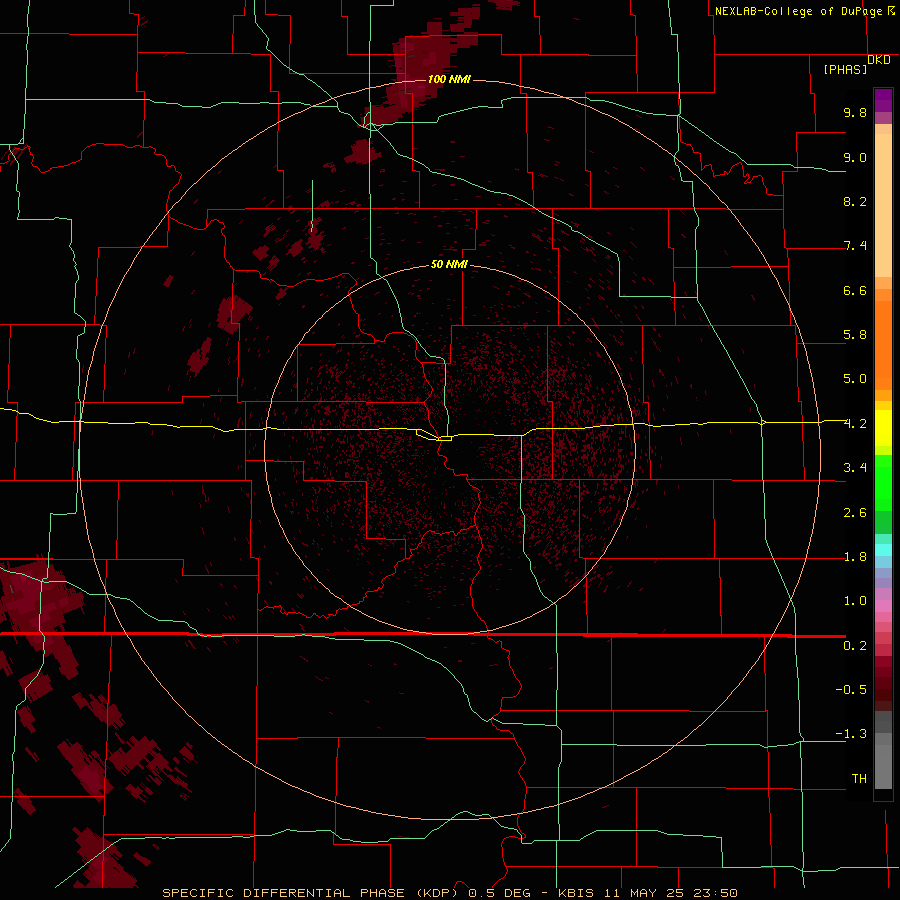Image resolution: width=900 pixels, height=900 pixels.
Task: Select the 1.0 legend value
Action: pos(855,601)
